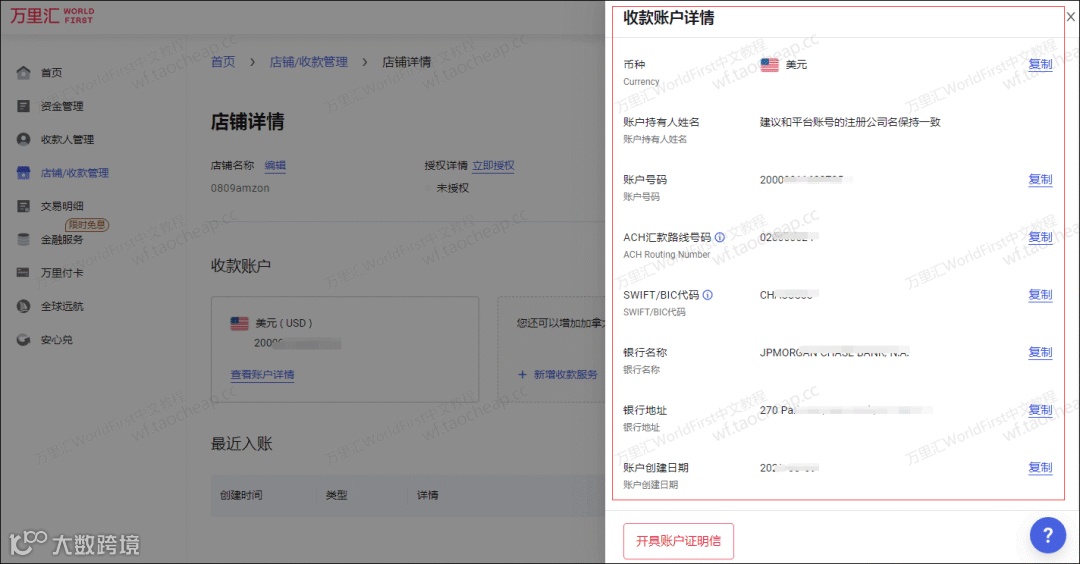Click the US flag on 美元 (USD) card
The height and width of the screenshot is (564, 1080).
click(x=240, y=323)
